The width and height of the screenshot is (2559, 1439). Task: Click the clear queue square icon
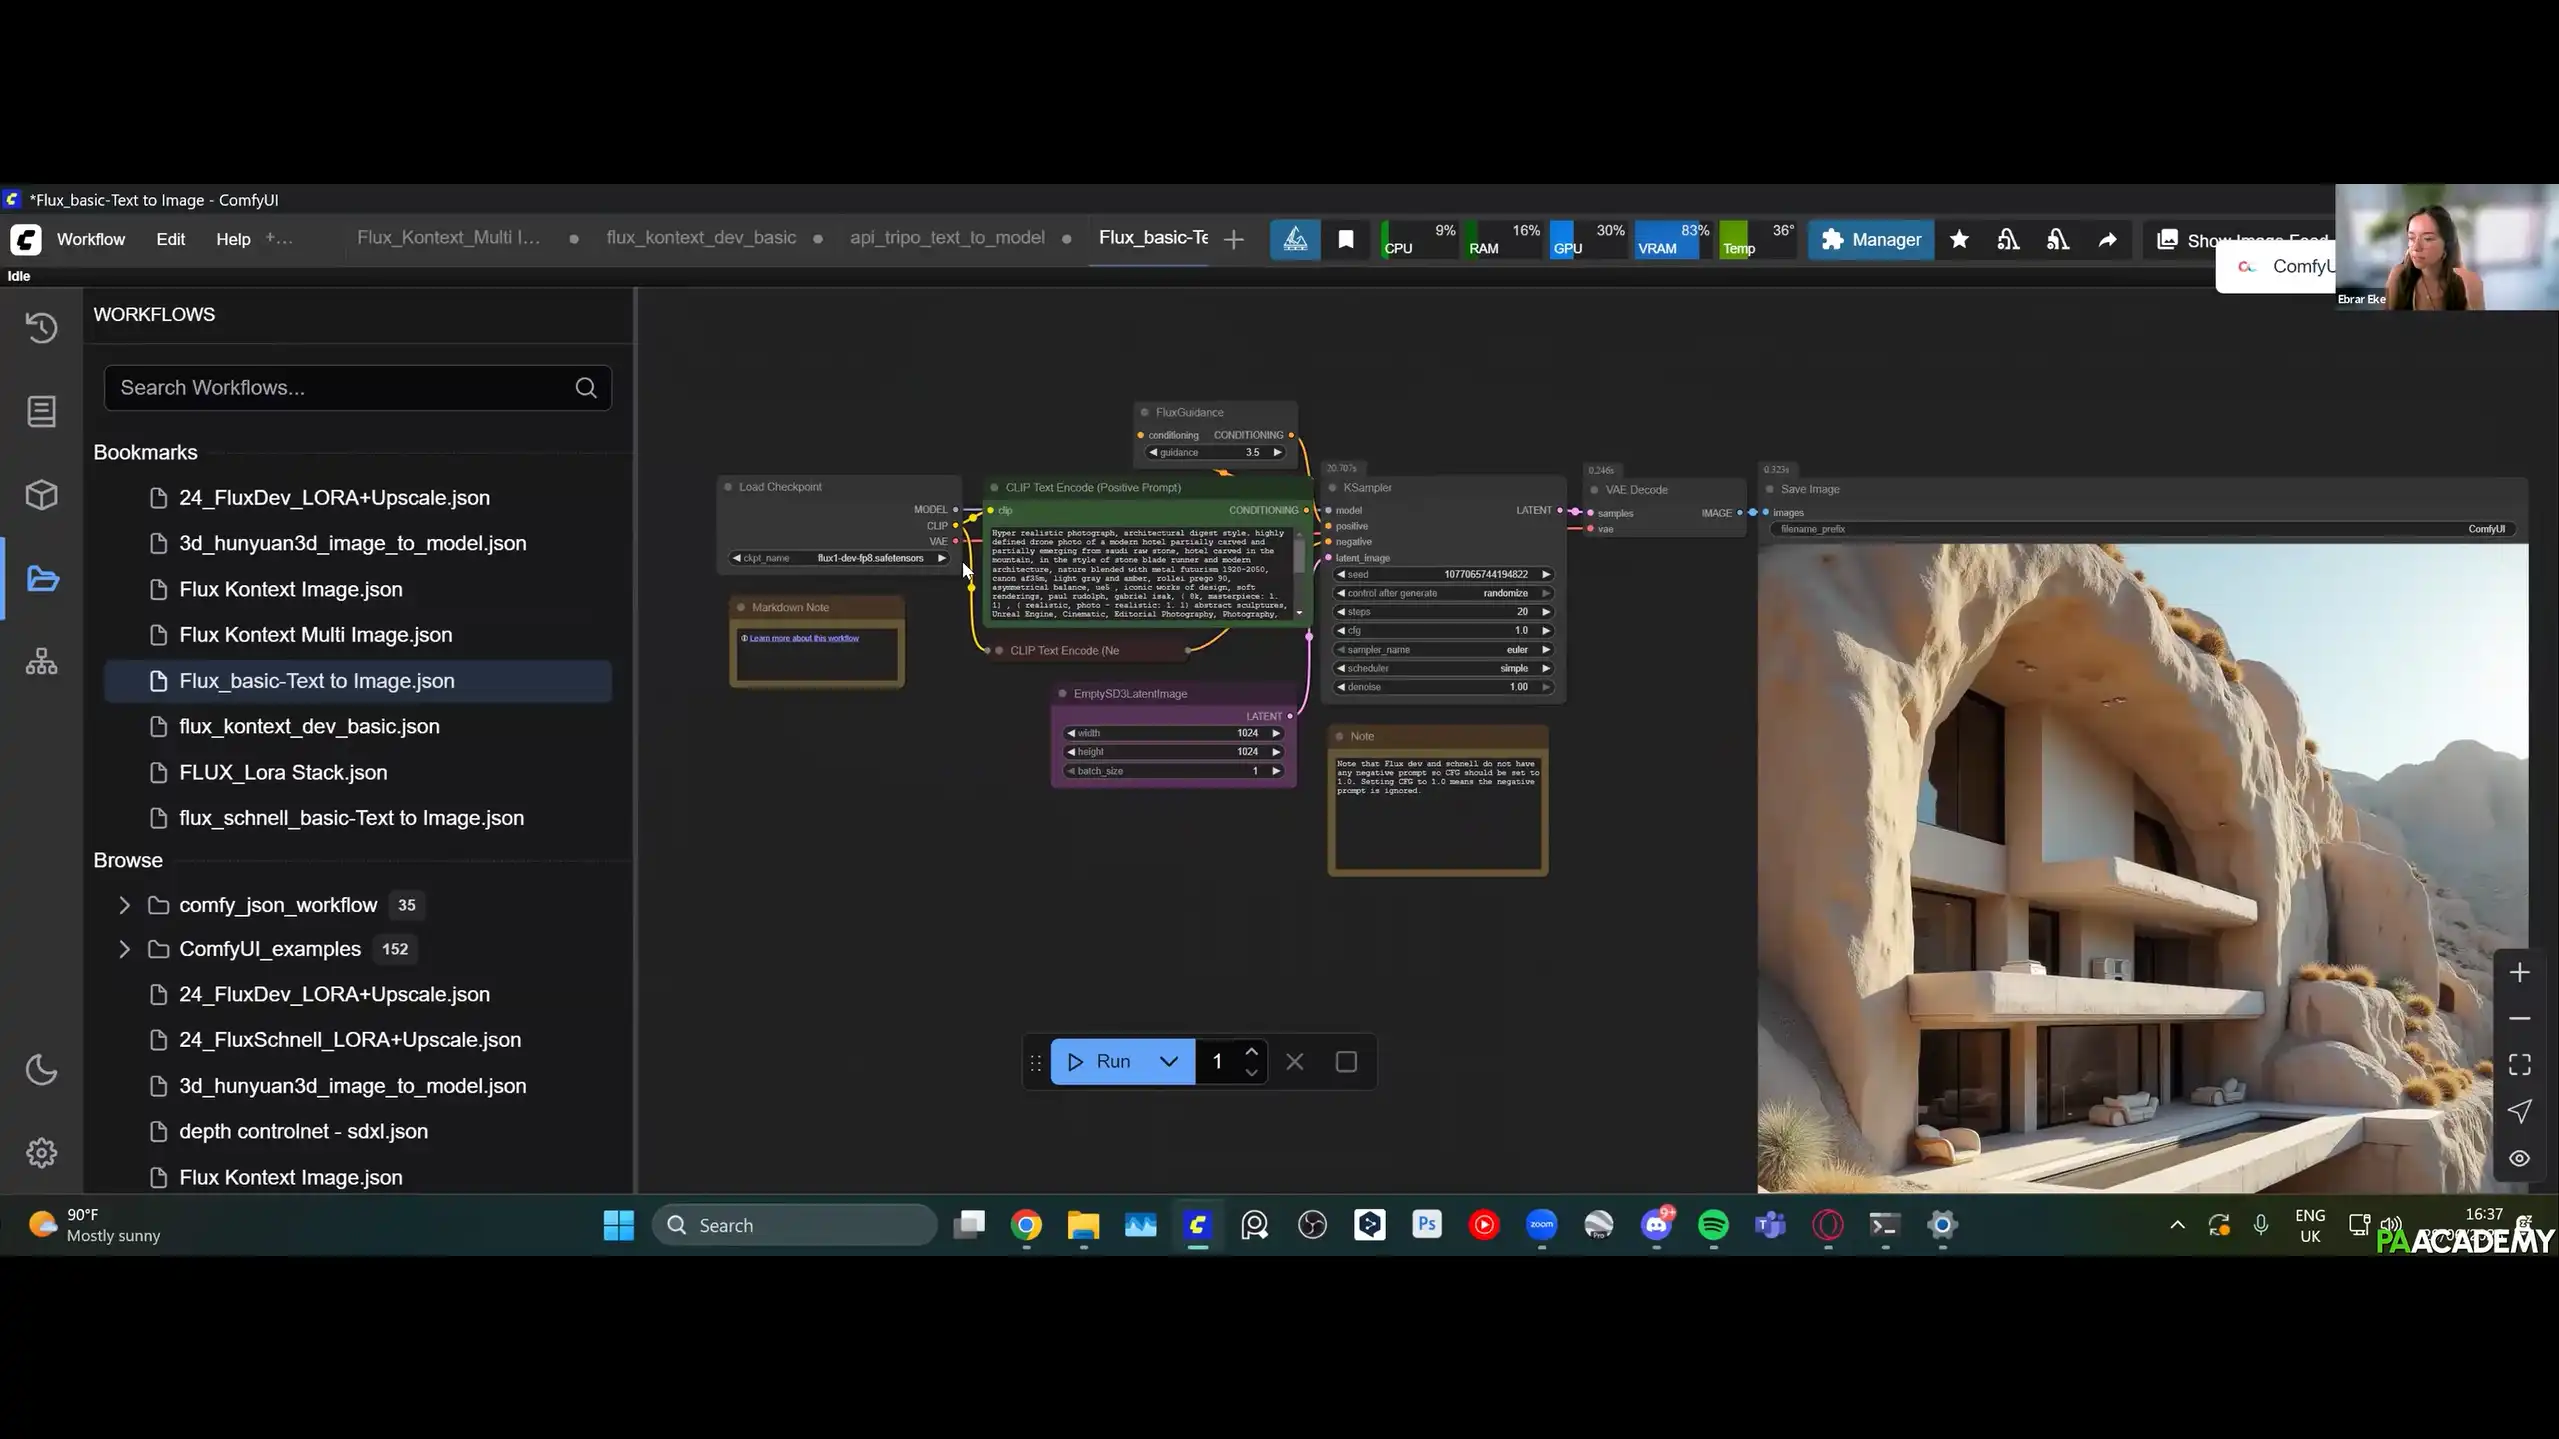(x=1346, y=1062)
